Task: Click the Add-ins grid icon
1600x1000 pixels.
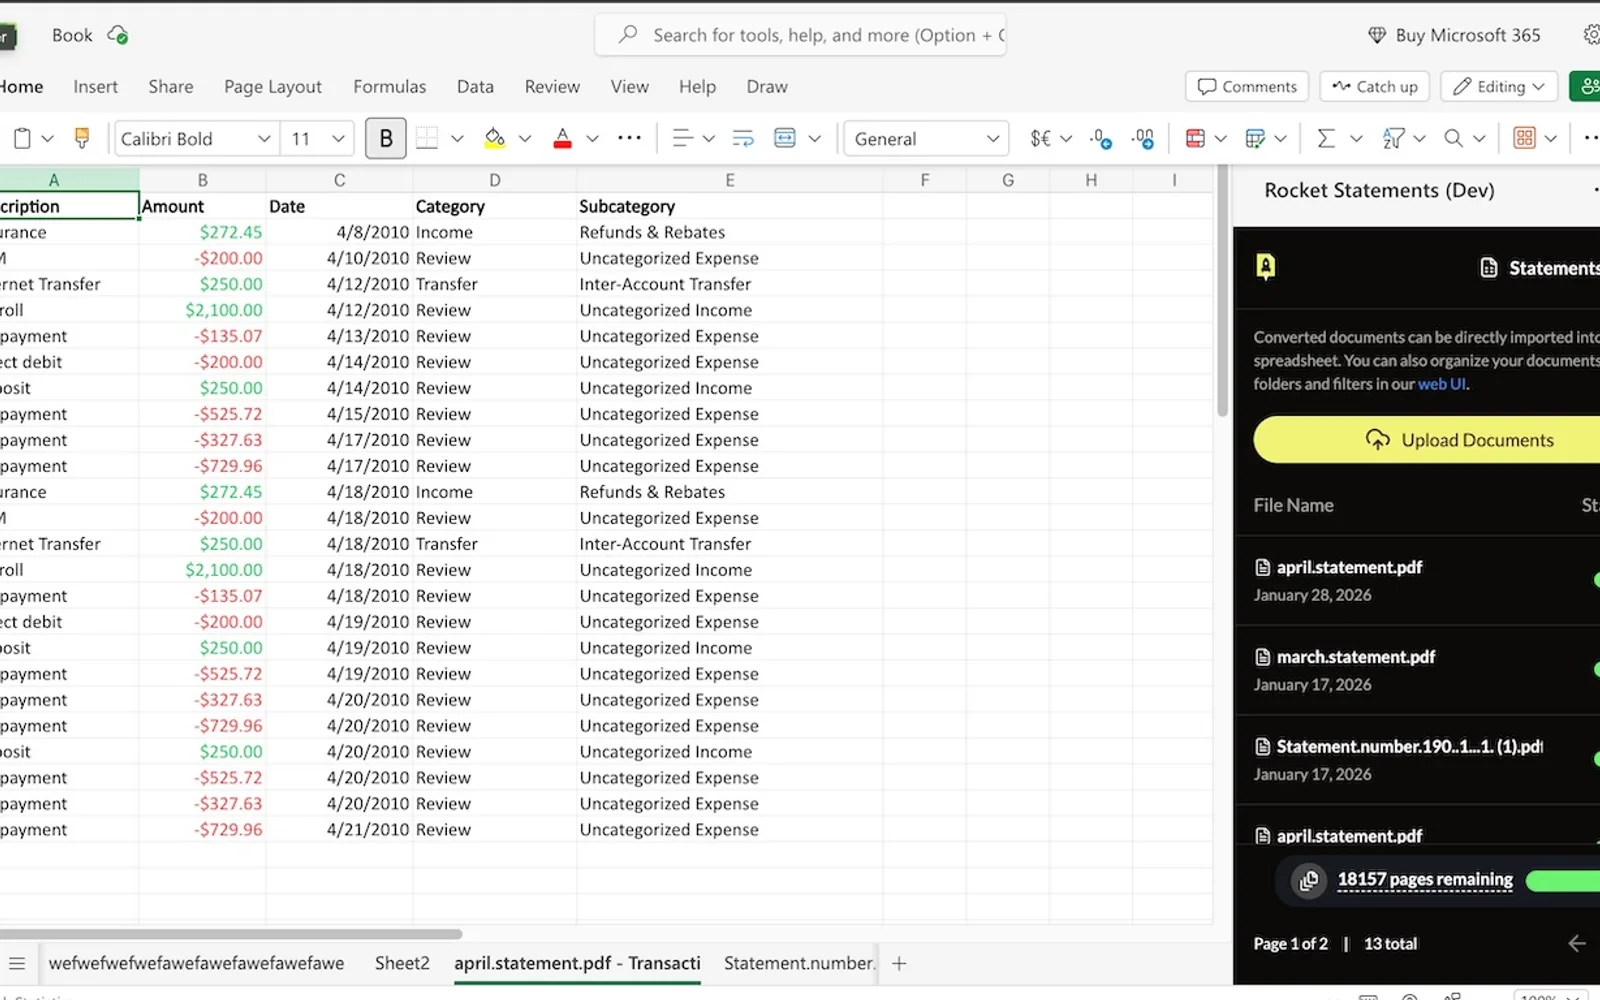Action: pyautogui.click(x=1524, y=138)
